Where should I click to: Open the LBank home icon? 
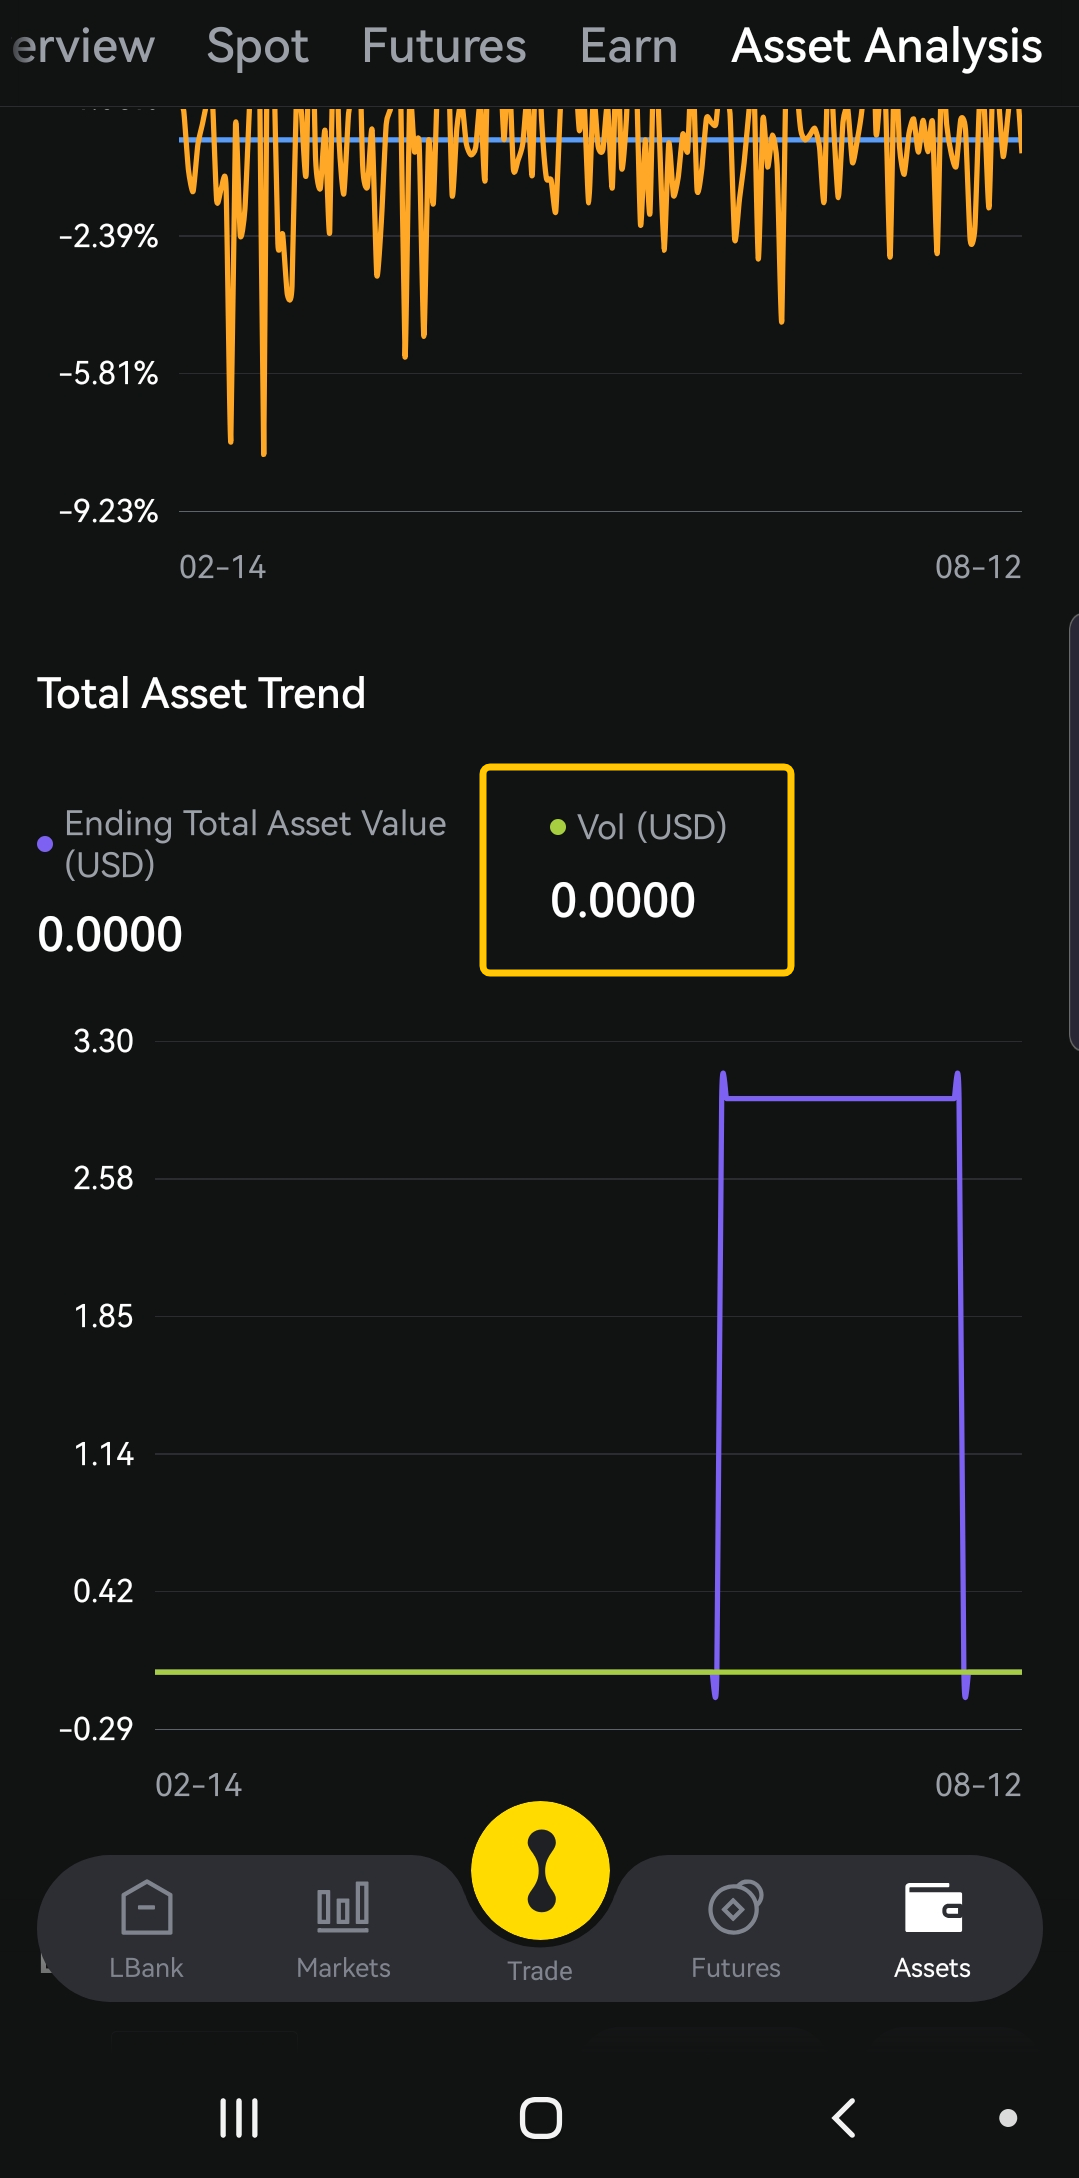146,1908
